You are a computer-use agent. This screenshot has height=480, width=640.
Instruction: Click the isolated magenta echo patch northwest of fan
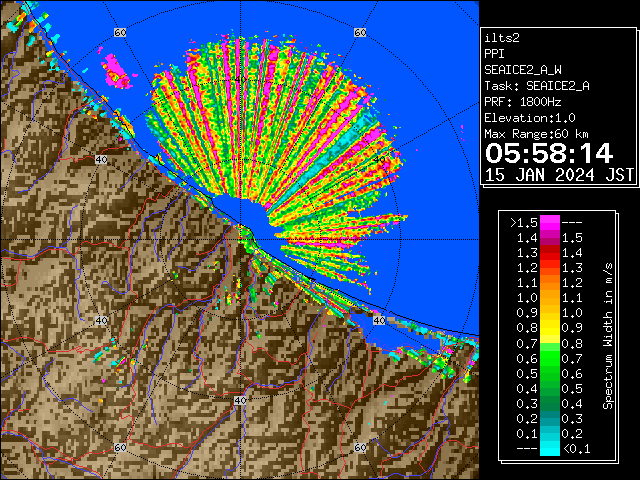tap(116, 71)
